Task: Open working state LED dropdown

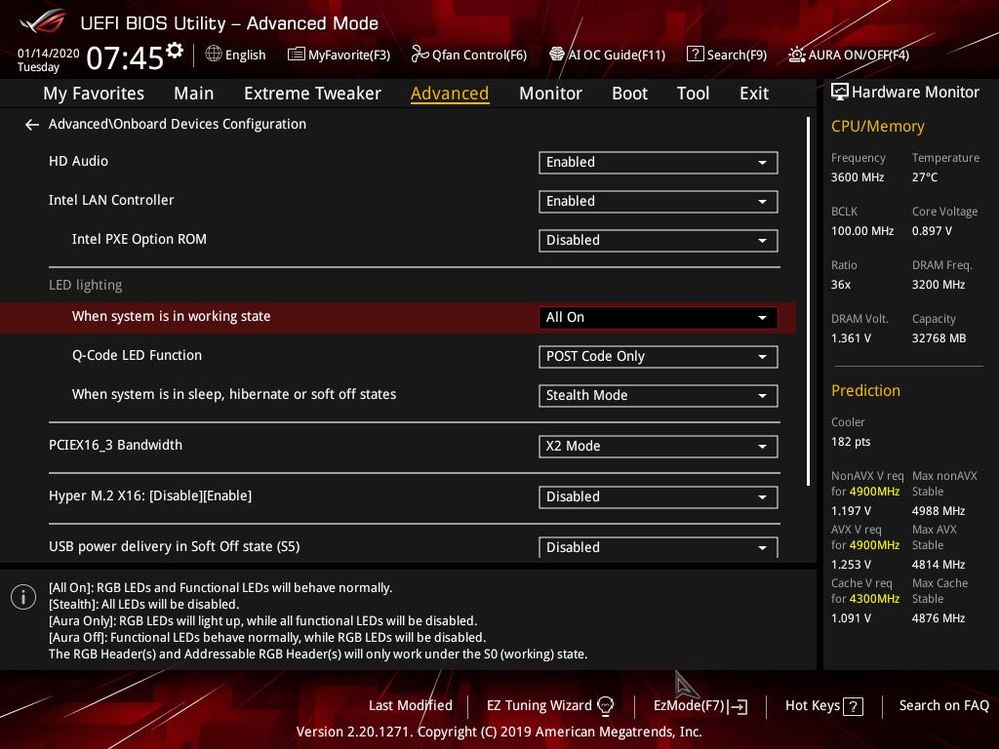Action: tap(658, 317)
